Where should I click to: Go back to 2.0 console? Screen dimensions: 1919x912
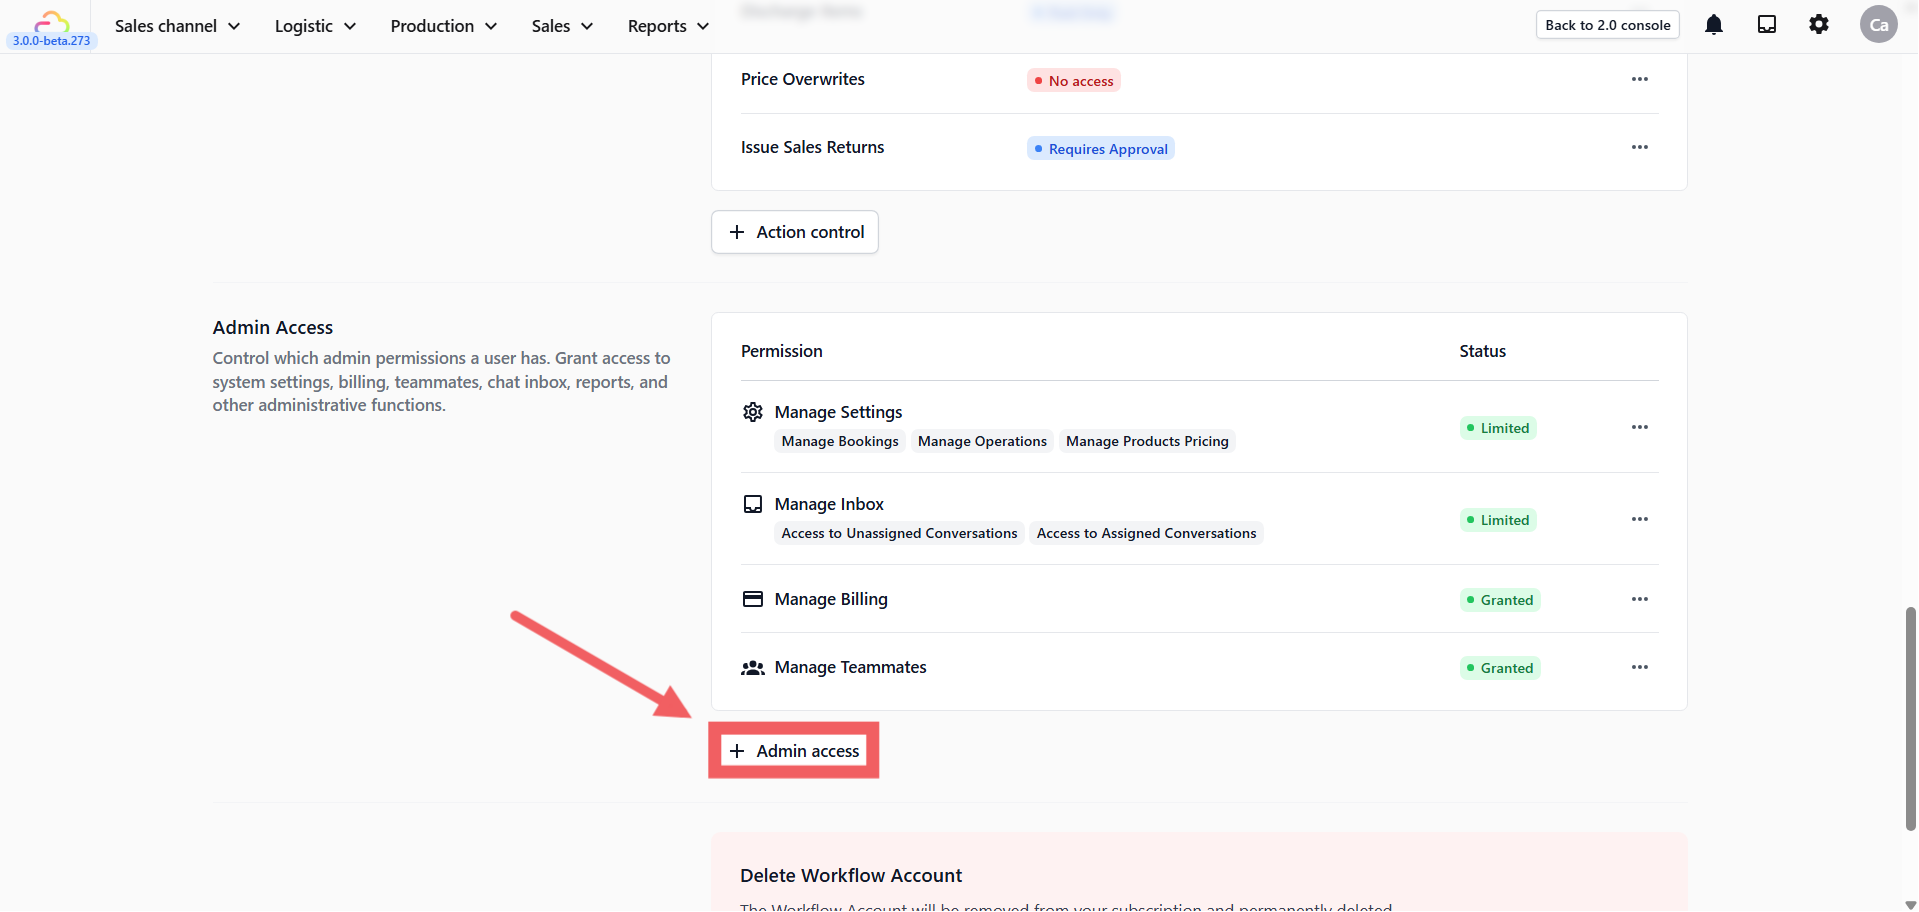(x=1607, y=25)
